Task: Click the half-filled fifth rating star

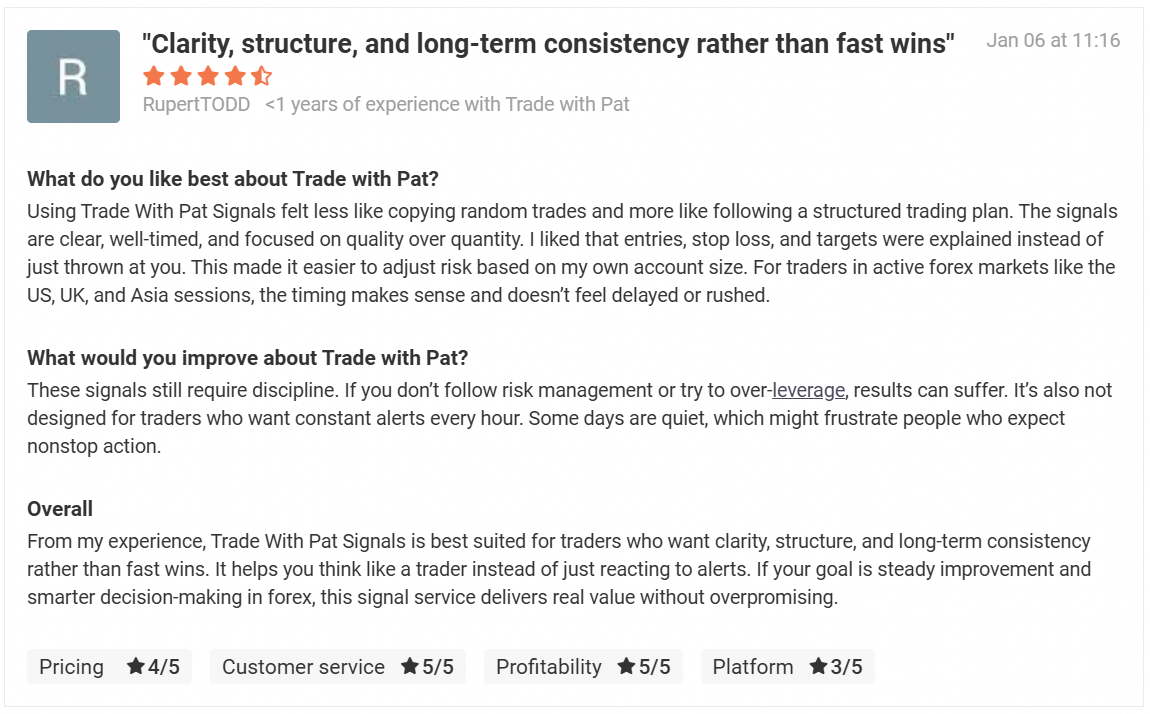Action: click(261, 76)
